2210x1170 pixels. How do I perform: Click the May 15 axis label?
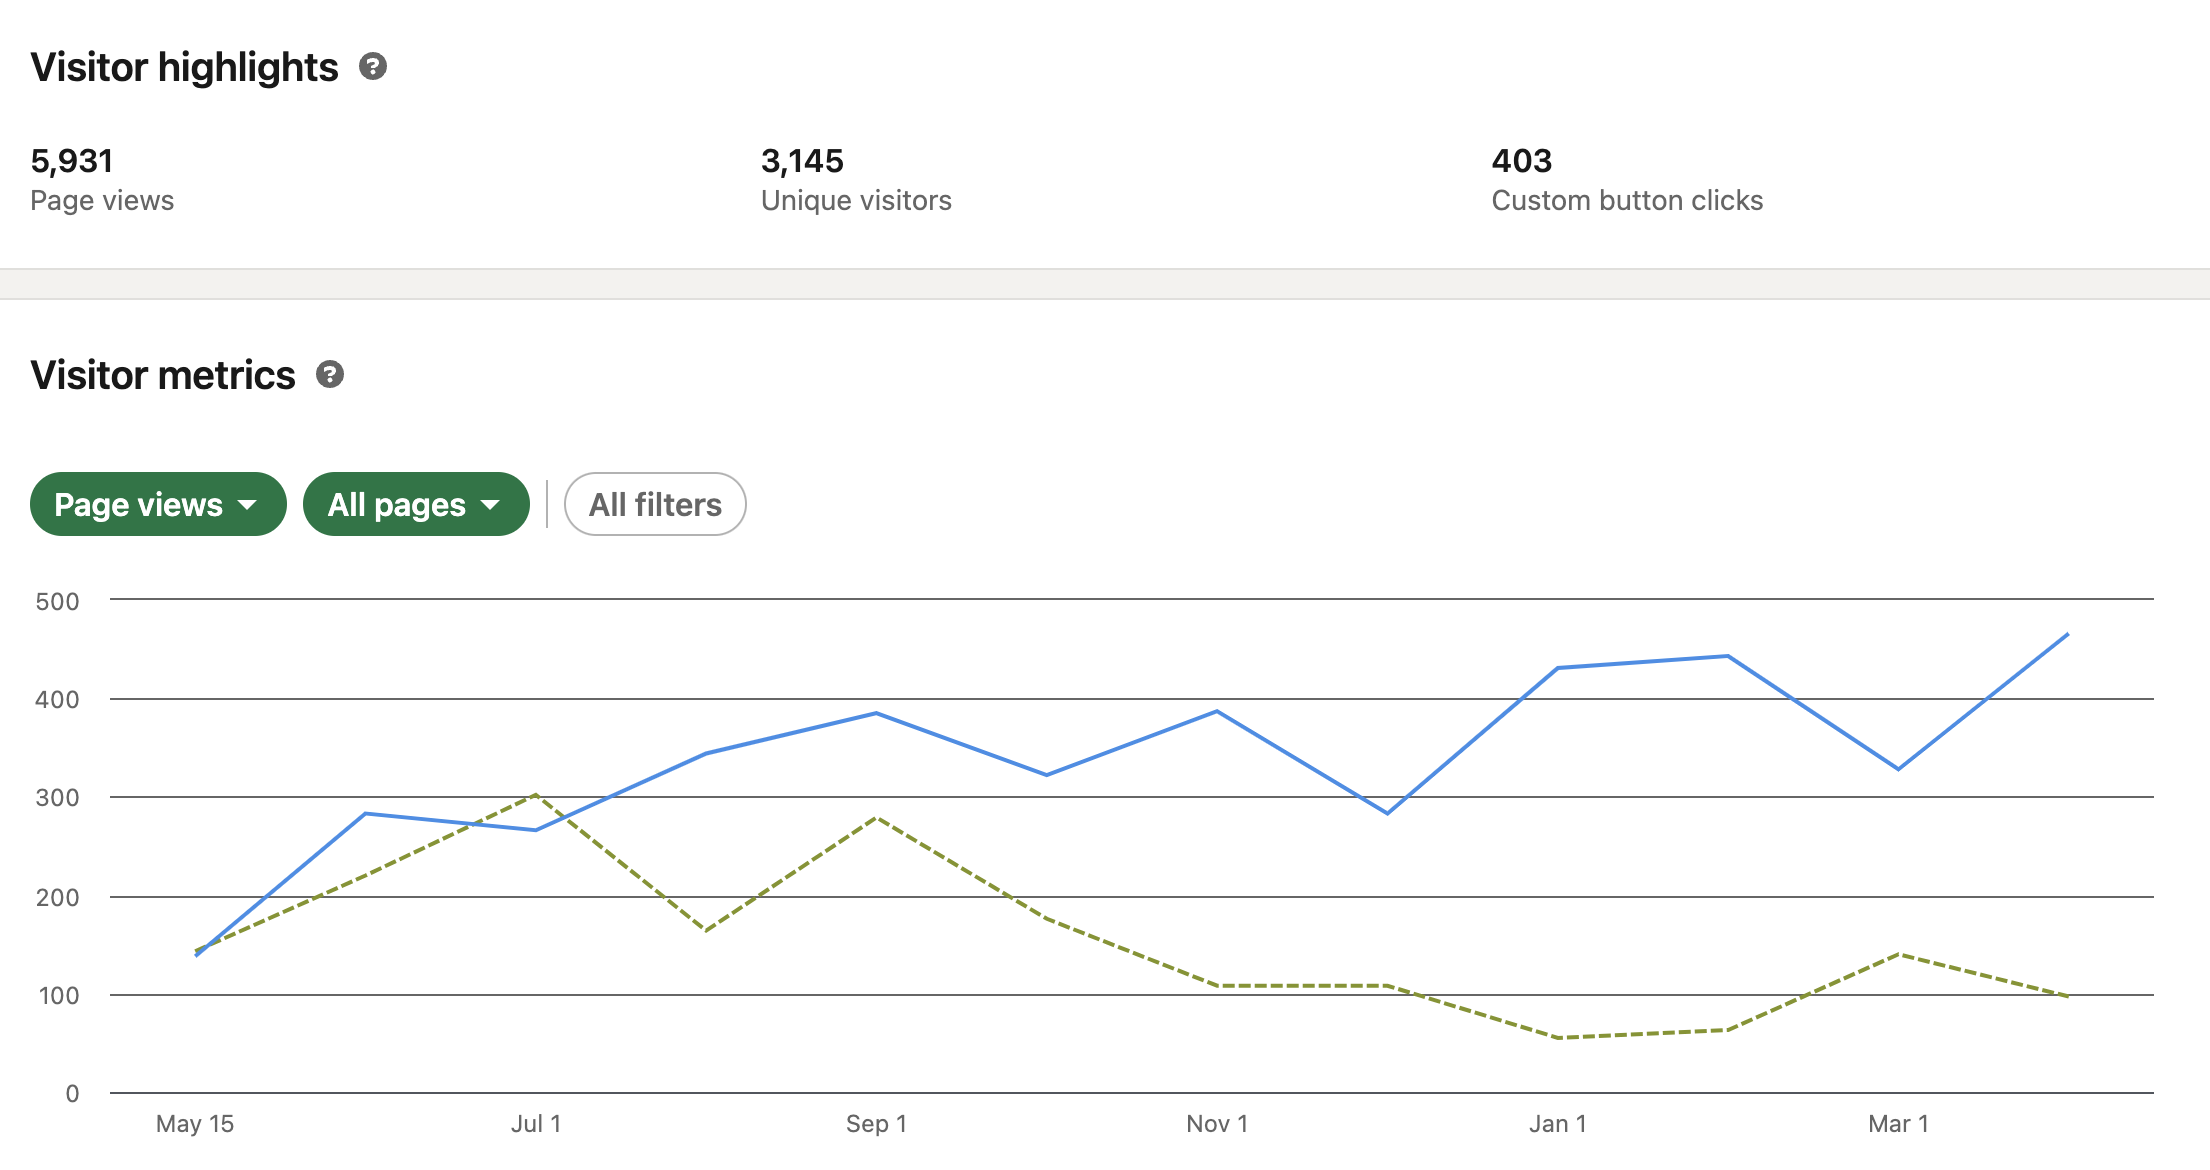click(195, 1124)
